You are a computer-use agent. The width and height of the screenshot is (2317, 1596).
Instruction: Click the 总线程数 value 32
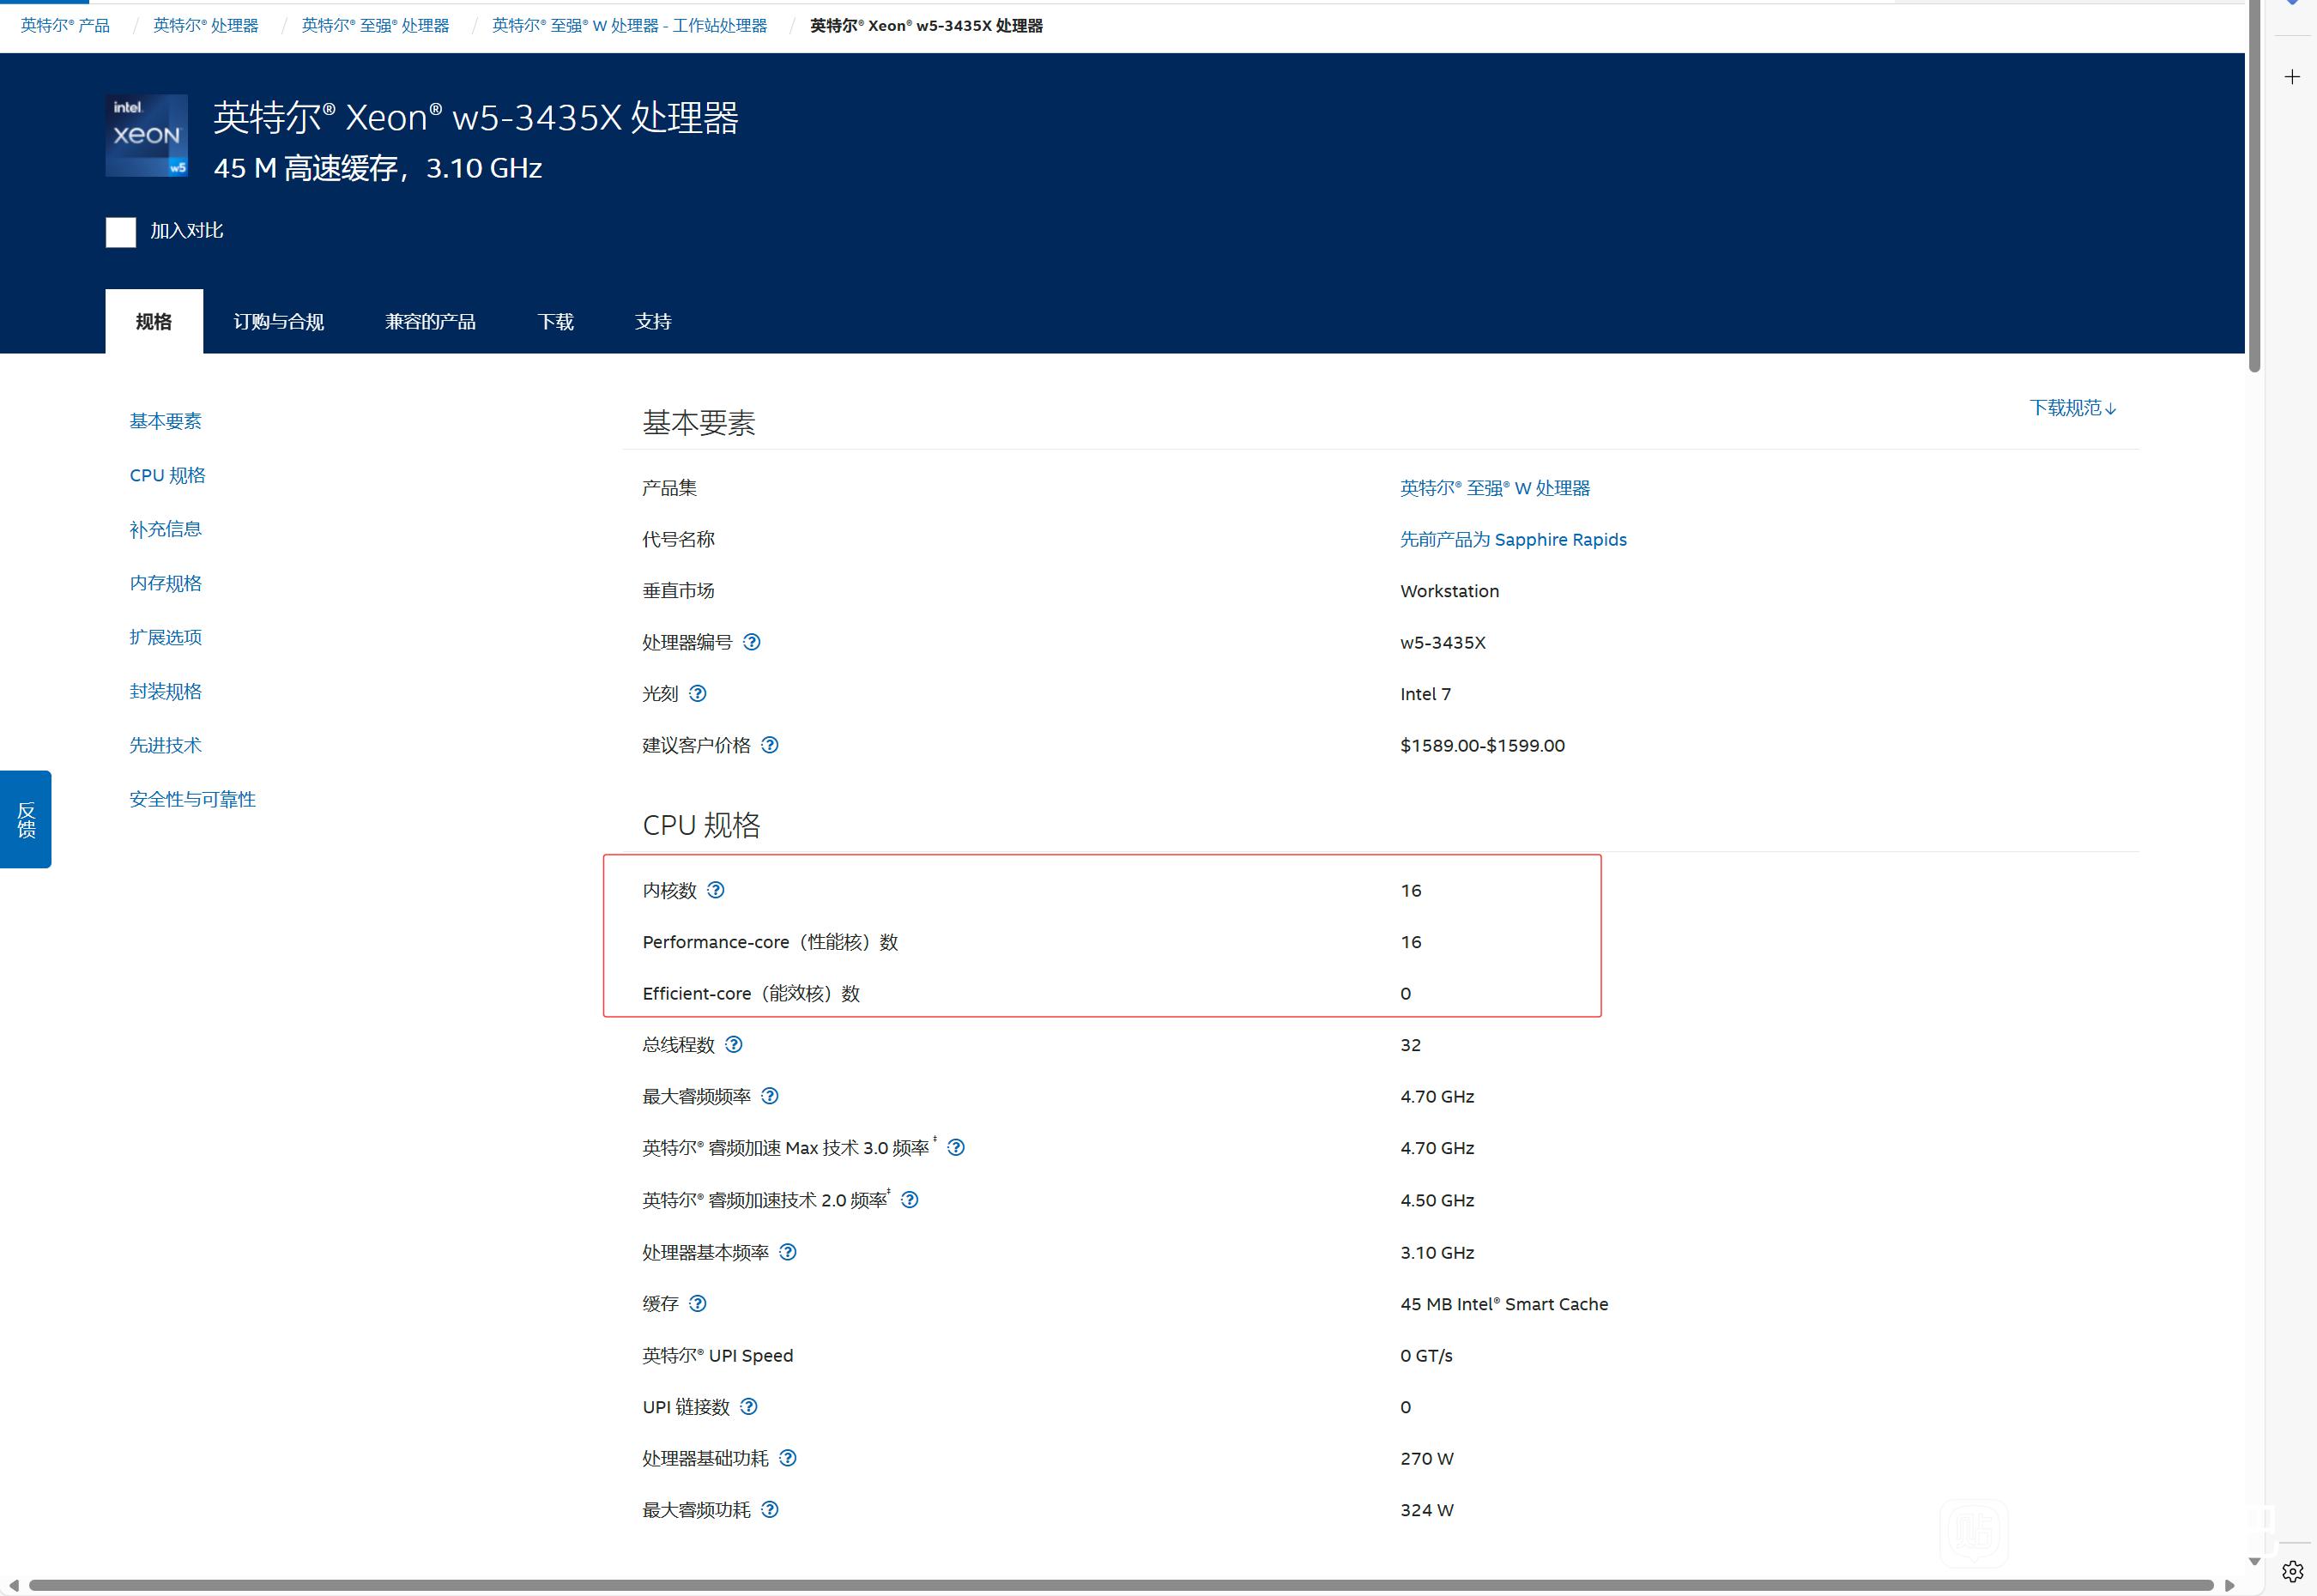tap(1410, 1045)
